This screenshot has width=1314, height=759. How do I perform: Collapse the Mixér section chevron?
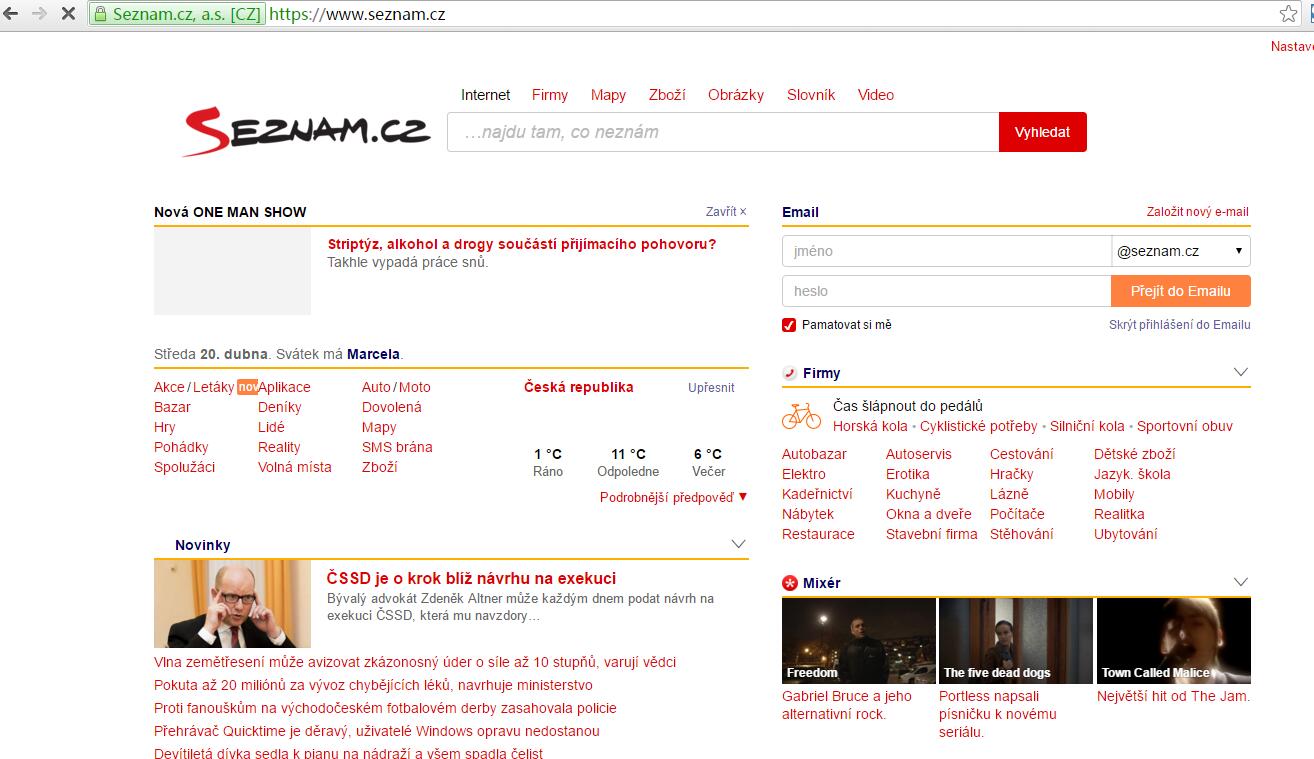pos(1241,582)
